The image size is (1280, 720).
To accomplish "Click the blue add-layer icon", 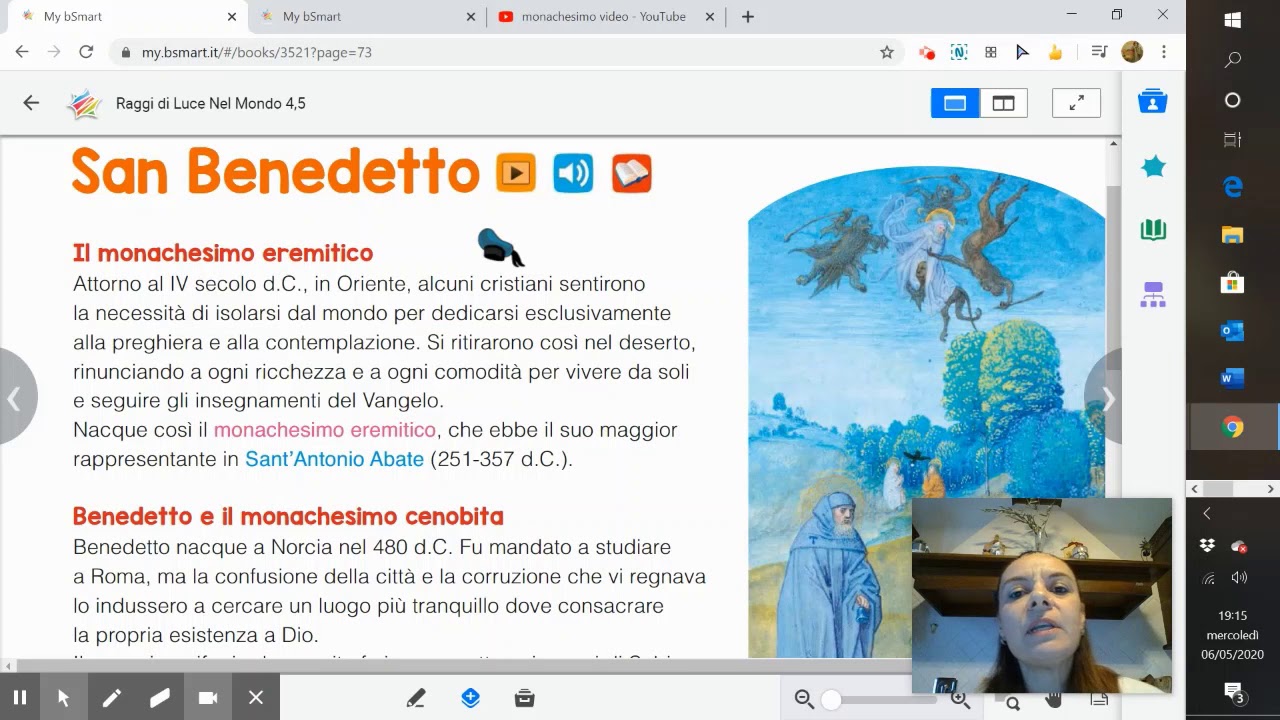I will click(x=470, y=698).
